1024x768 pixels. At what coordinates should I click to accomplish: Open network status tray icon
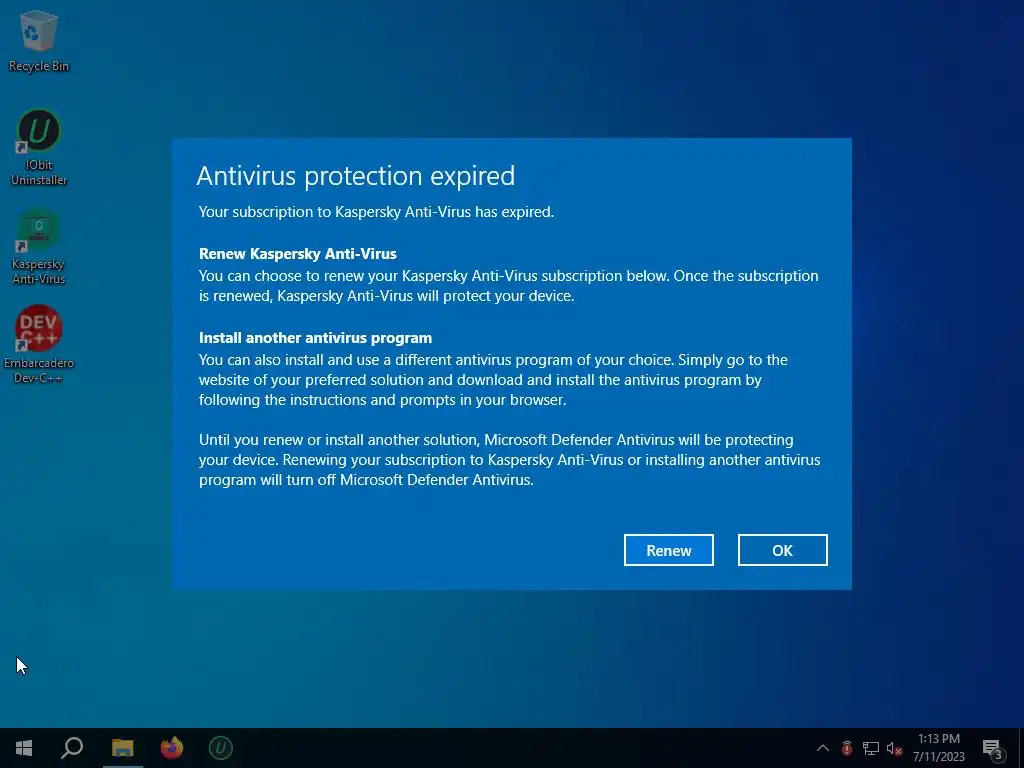pyautogui.click(x=871, y=748)
